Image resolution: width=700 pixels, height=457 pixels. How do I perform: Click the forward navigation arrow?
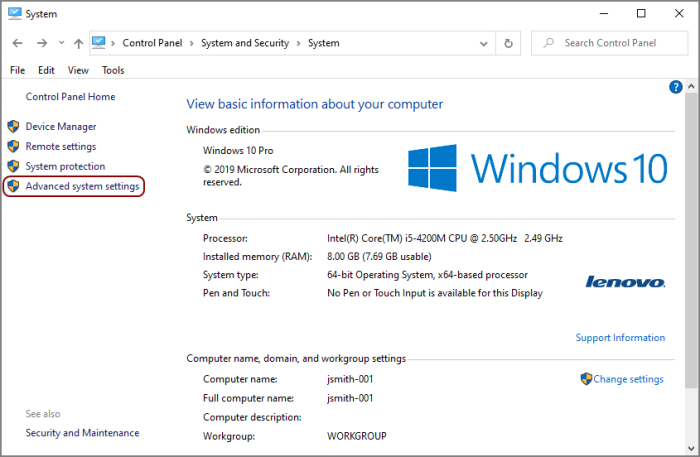(41, 44)
